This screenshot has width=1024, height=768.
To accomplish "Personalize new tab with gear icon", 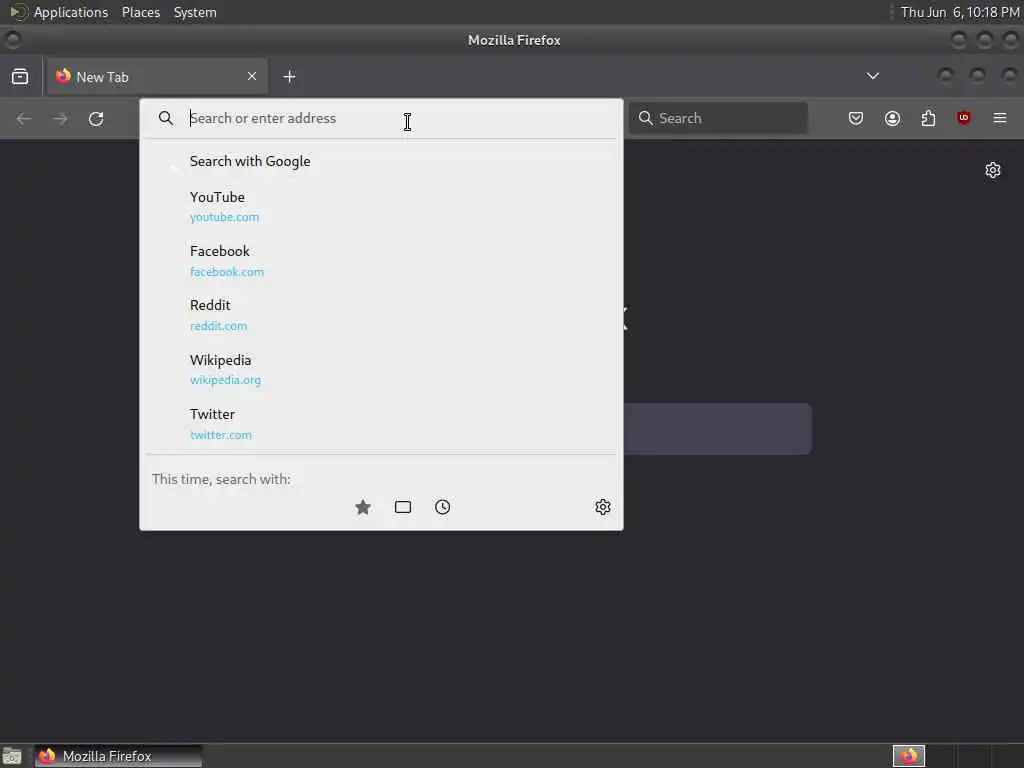I will (993, 170).
